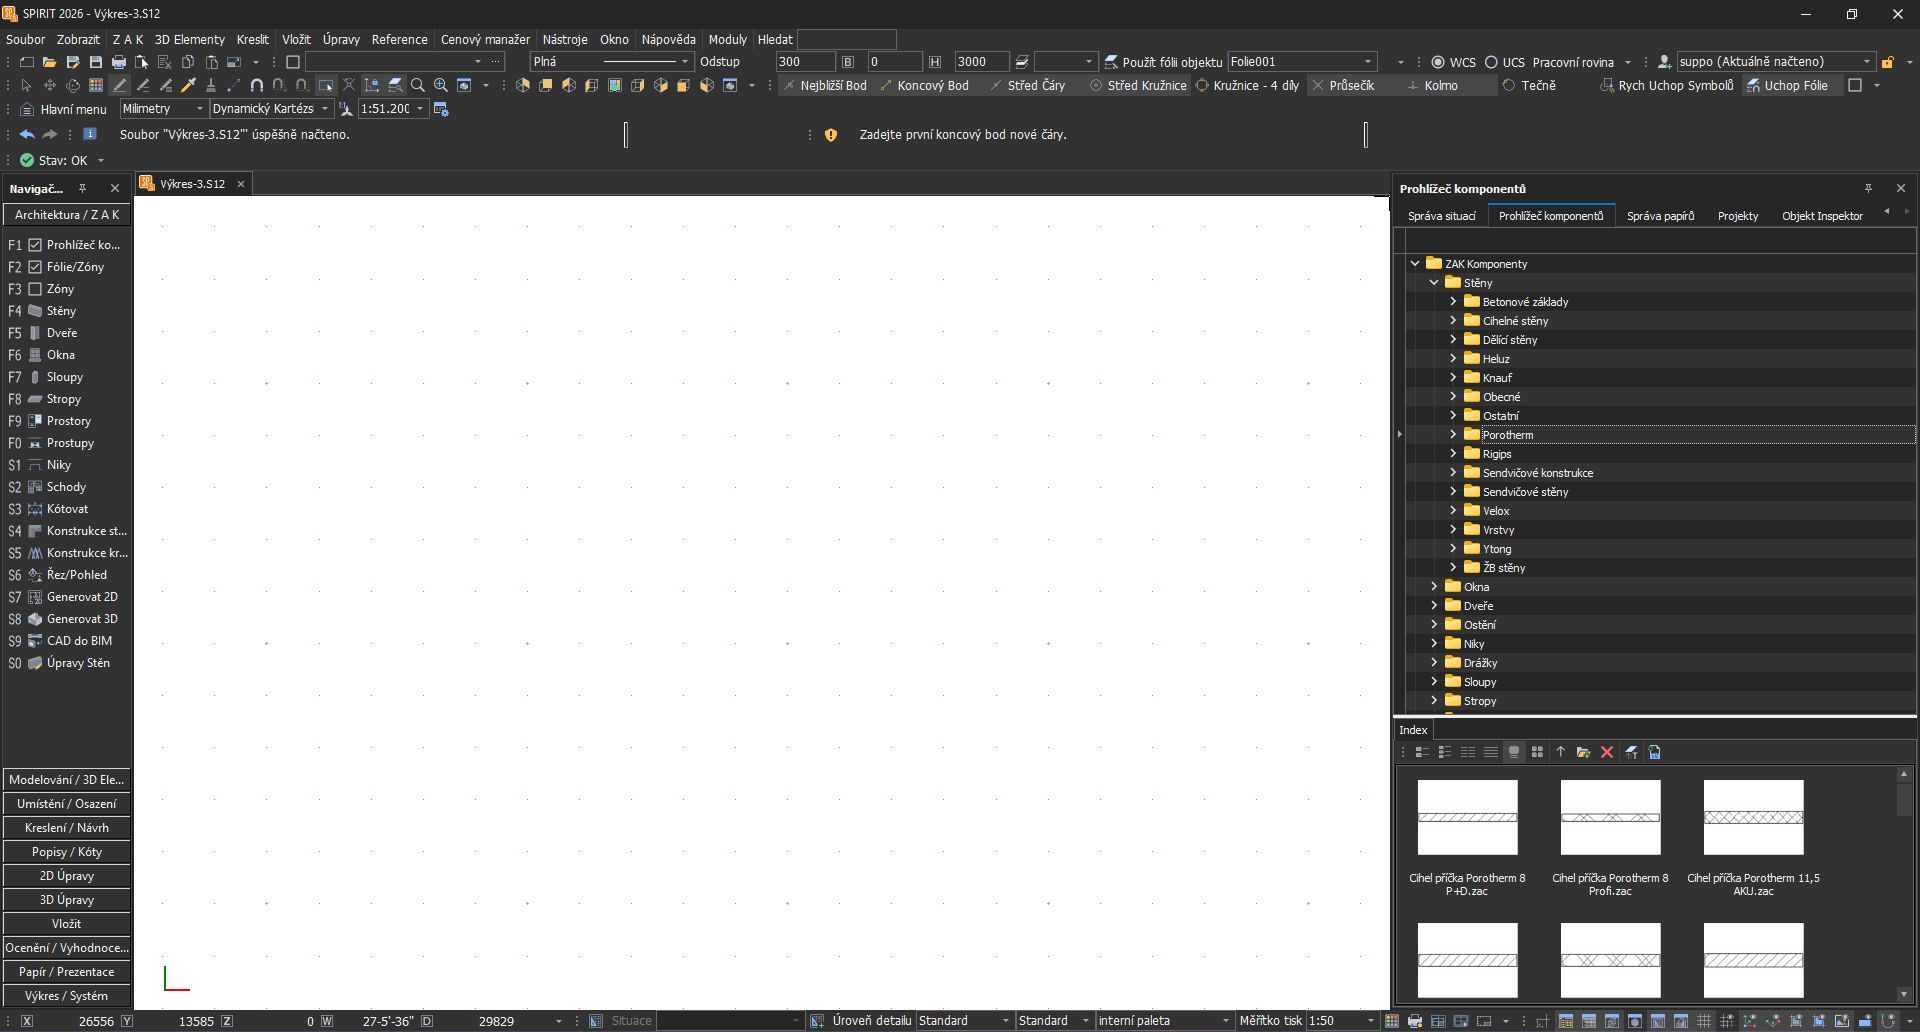This screenshot has width=1920, height=1032.
Task: Collapse the Stěny folder in tree
Action: point(1434,283)
